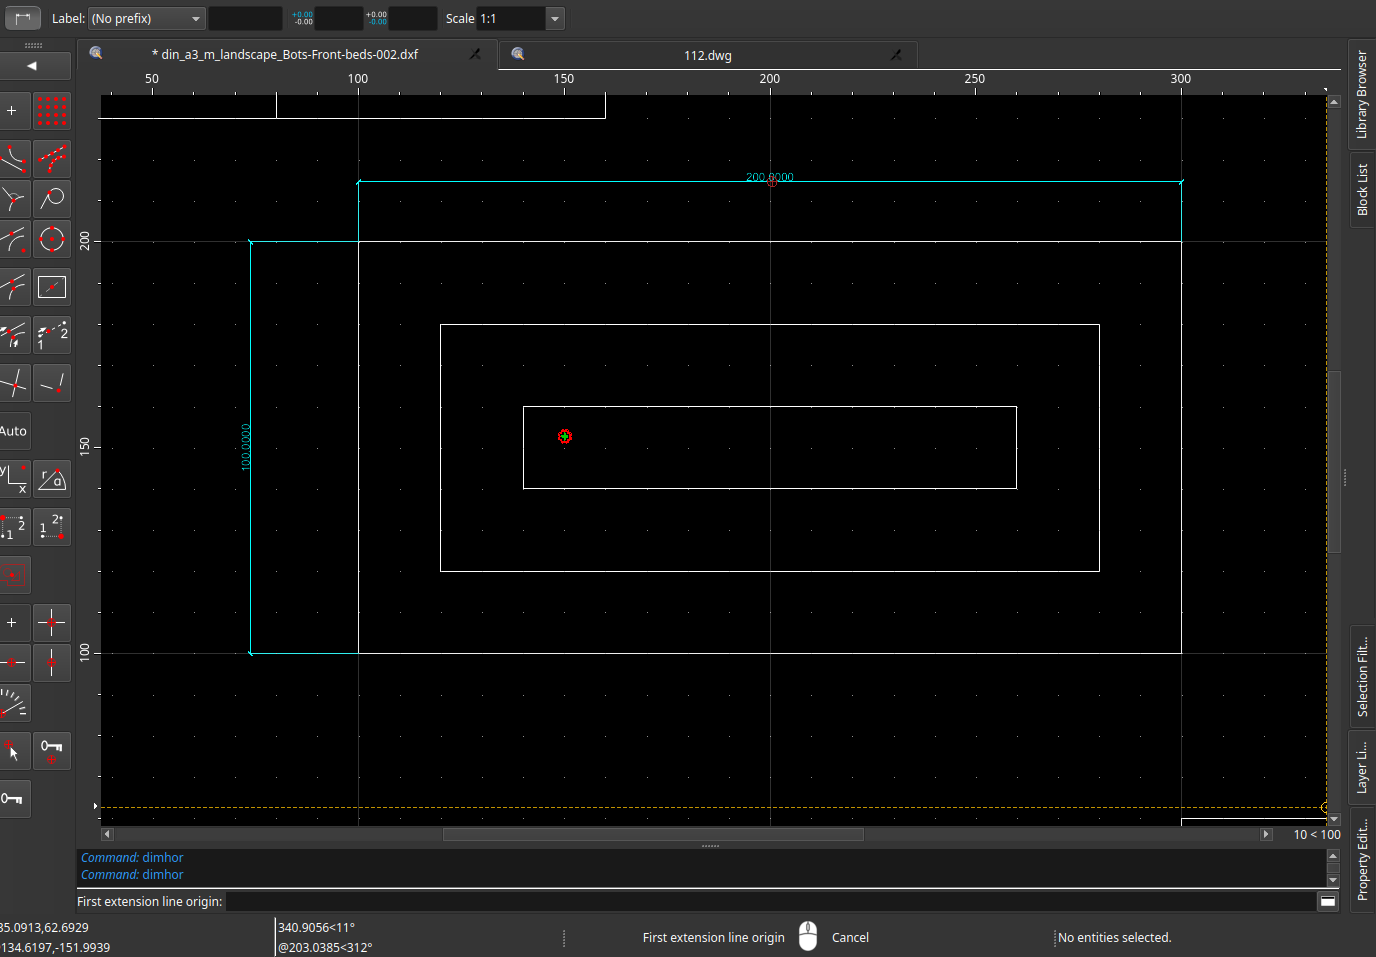Screen dimensions: 1376x957
Task: Select snap distance tool with arrows
Action: (x=12, y=335)
